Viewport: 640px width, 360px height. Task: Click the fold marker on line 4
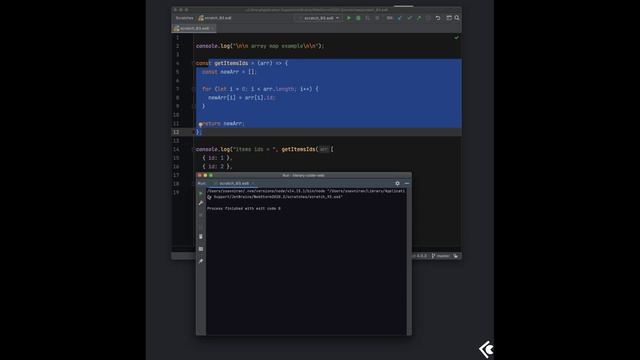[193, 63]
